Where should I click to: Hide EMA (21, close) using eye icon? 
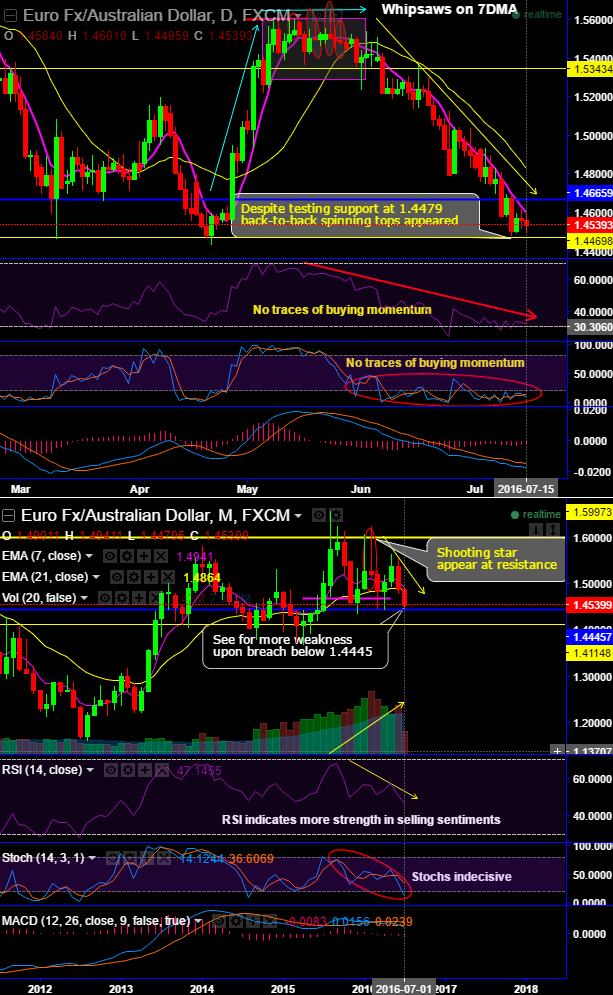(117, 577)
